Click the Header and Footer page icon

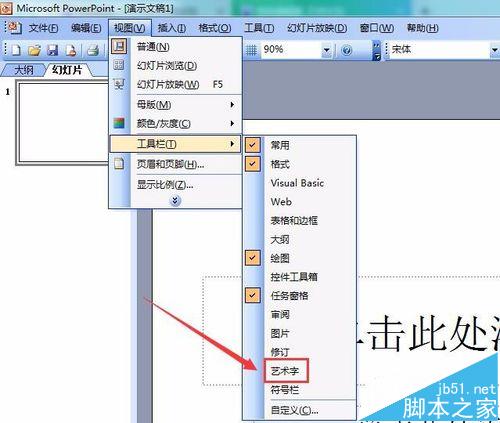click(119, 163)
